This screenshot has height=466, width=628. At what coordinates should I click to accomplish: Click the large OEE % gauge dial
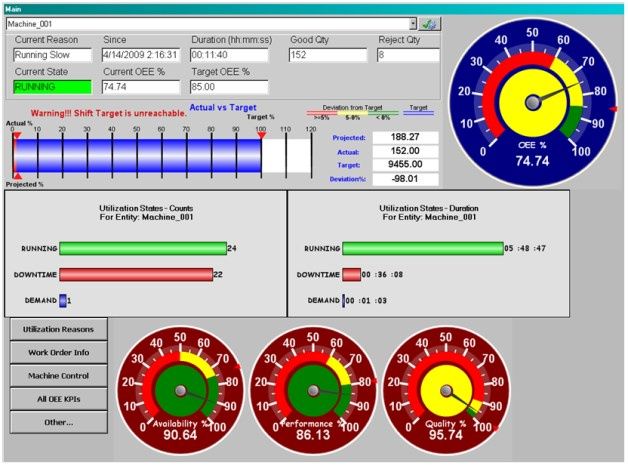pyautogui.click(x=532, y=103)
